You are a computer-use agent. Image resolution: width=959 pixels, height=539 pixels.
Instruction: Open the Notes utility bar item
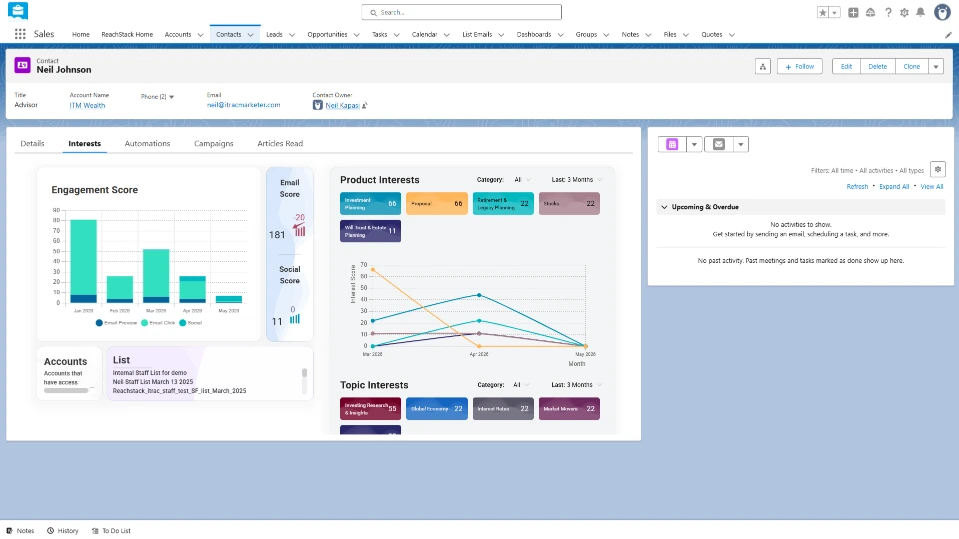click(20, 530)
